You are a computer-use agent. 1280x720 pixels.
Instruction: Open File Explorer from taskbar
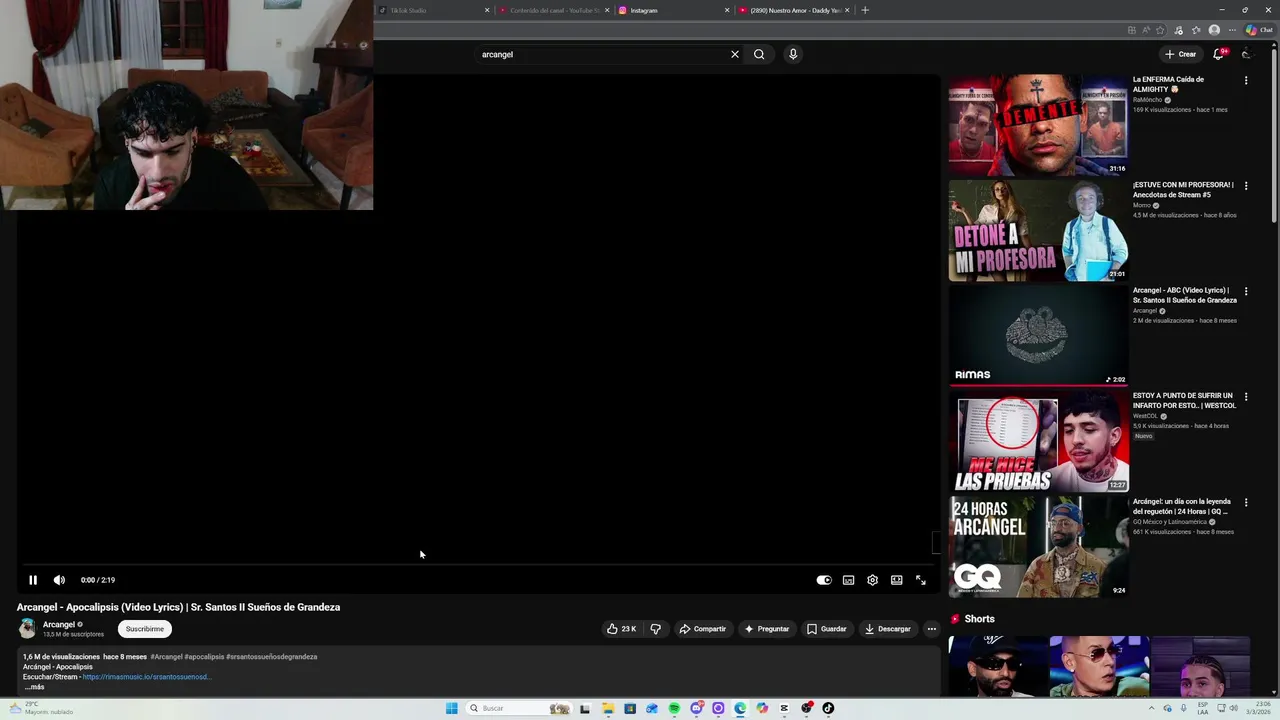coord(607,708)
